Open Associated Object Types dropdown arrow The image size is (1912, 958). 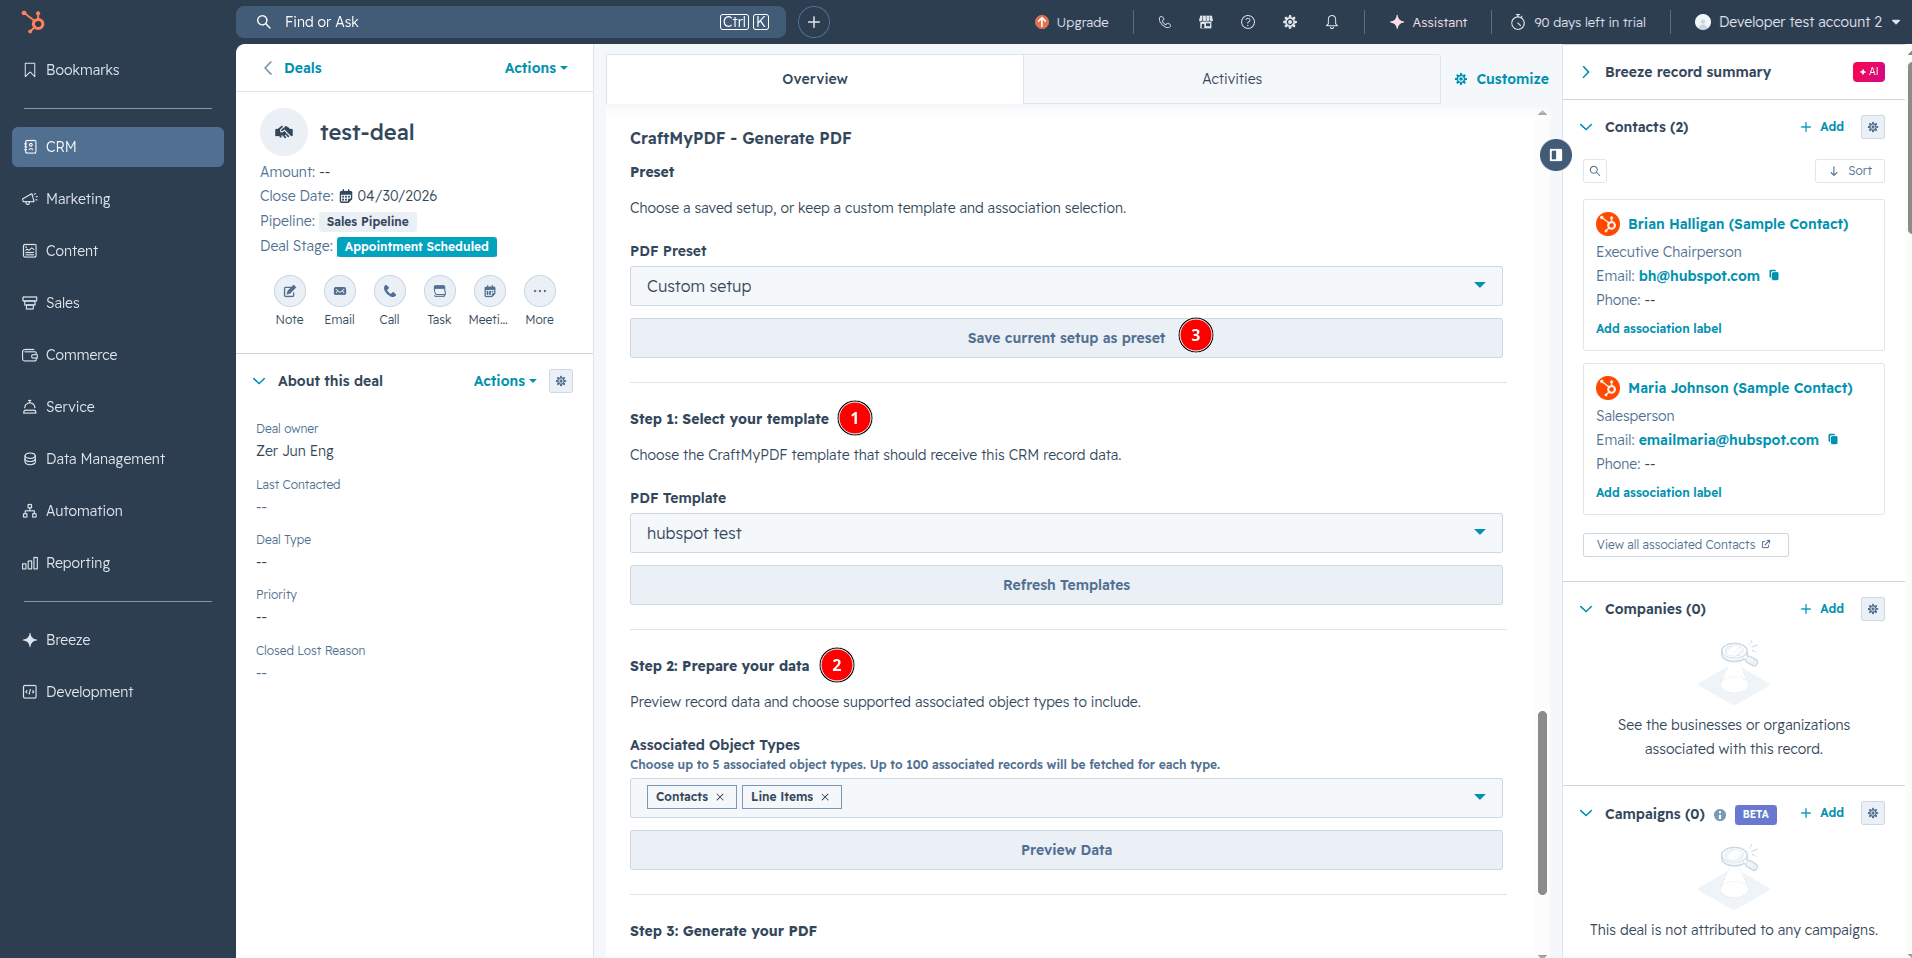tap(1480, 797)
